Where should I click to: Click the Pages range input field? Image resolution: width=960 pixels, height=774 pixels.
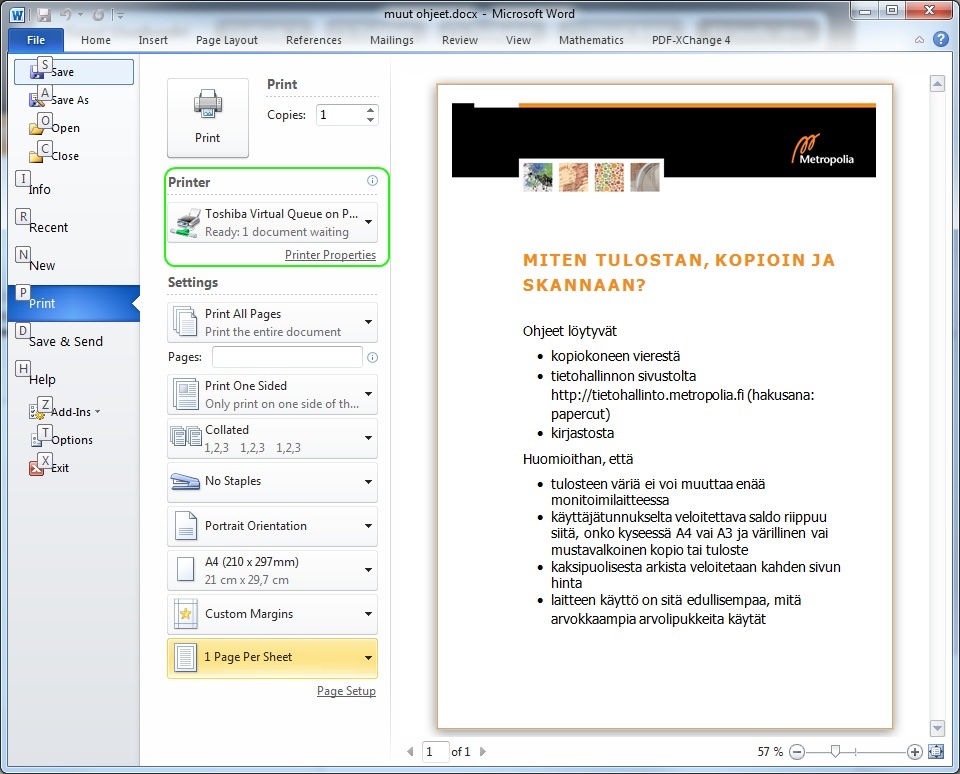point(287,357)
